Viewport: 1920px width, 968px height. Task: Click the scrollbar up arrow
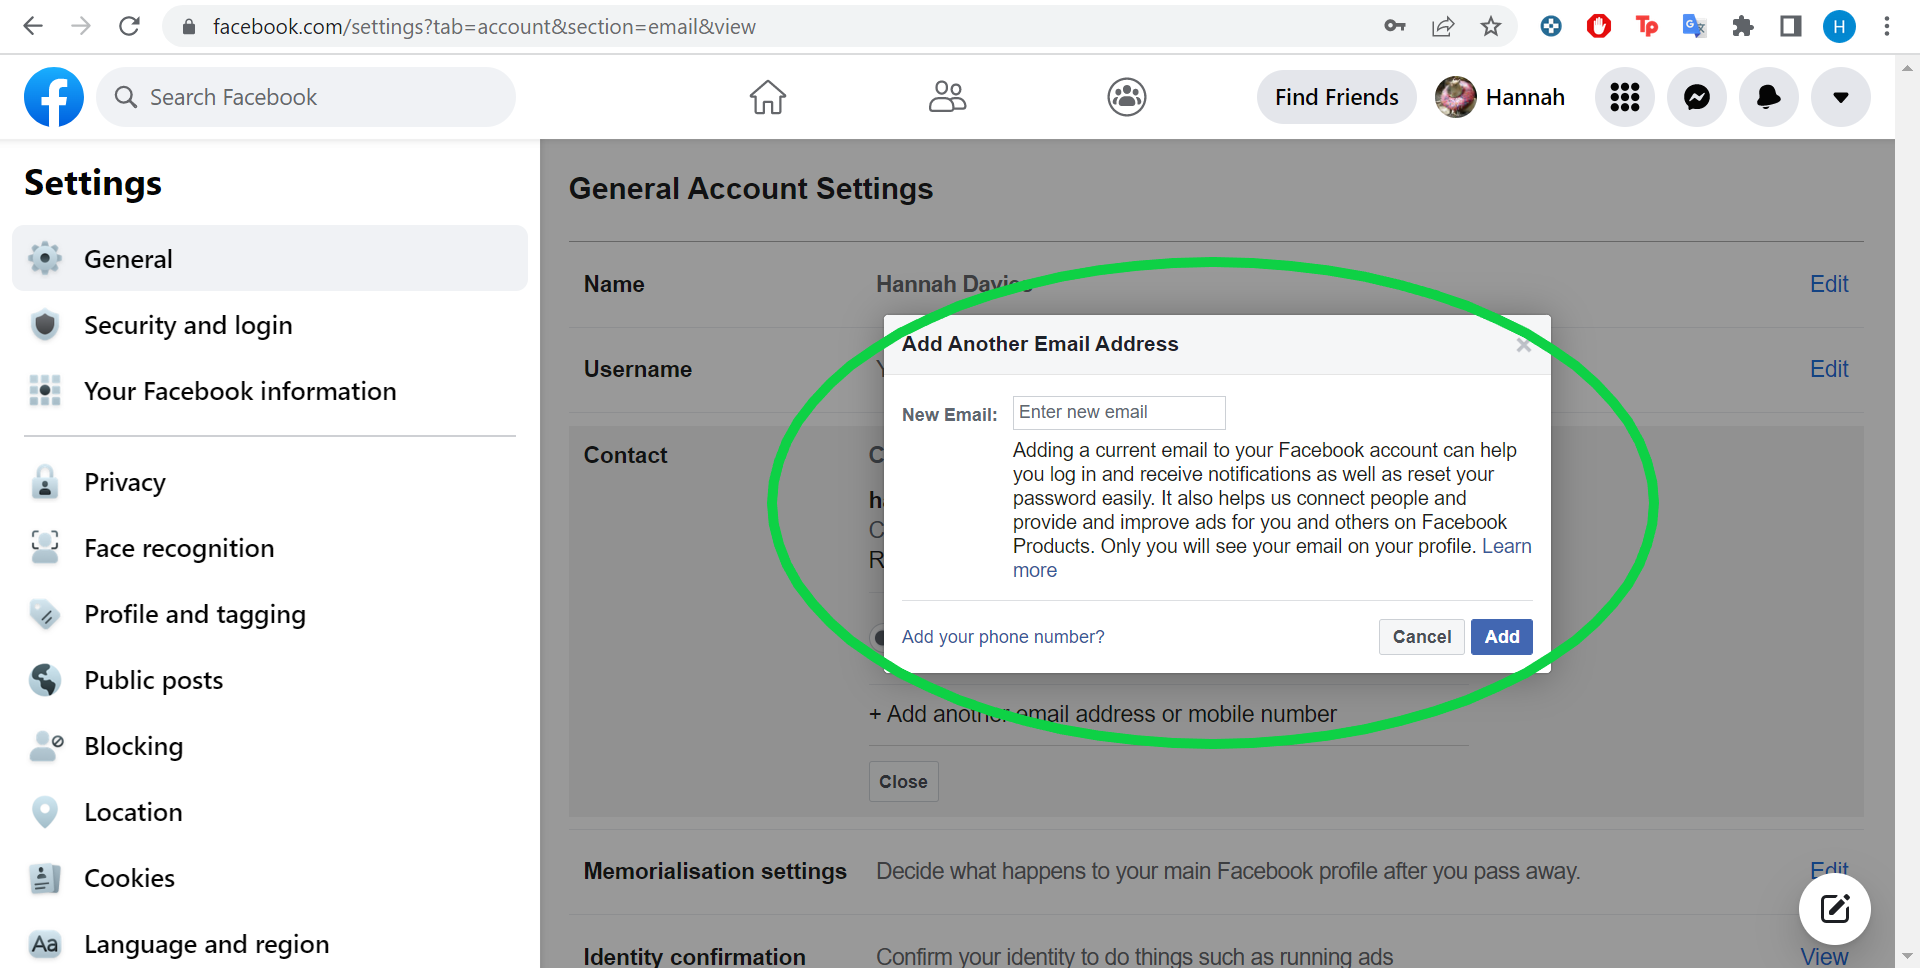pos(1907,69)
